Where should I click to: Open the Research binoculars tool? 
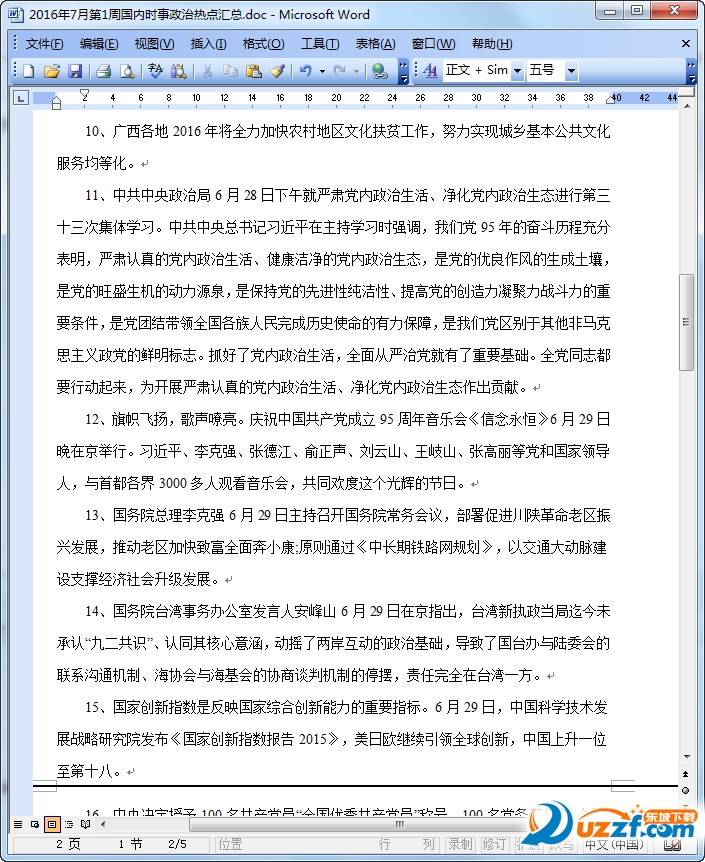(178, 71)
